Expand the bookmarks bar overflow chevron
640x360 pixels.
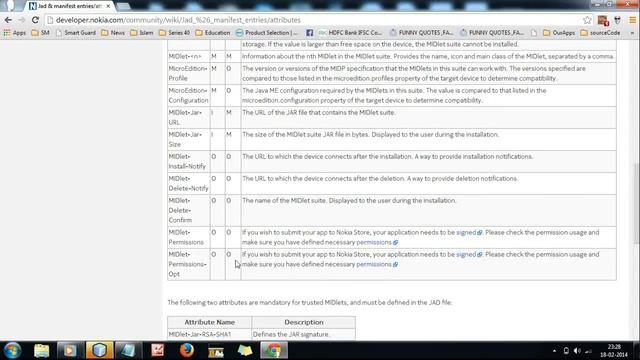pyautogui.click(x=632, y=33)
